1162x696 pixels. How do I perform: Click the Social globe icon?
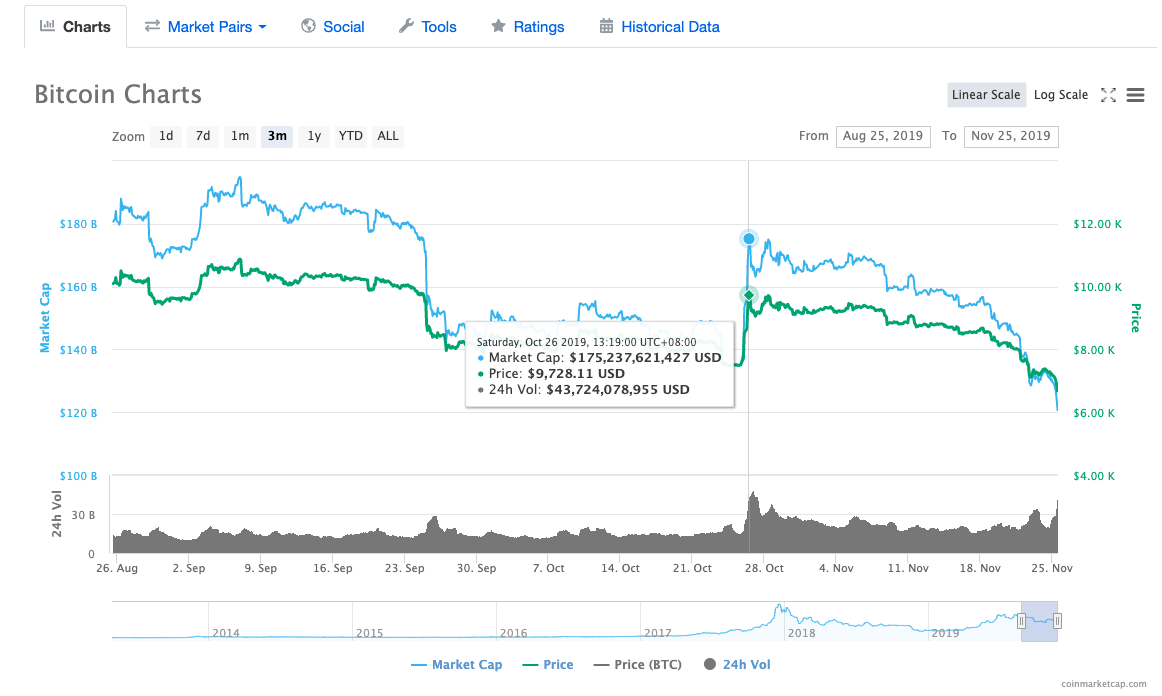coord(308,26)
